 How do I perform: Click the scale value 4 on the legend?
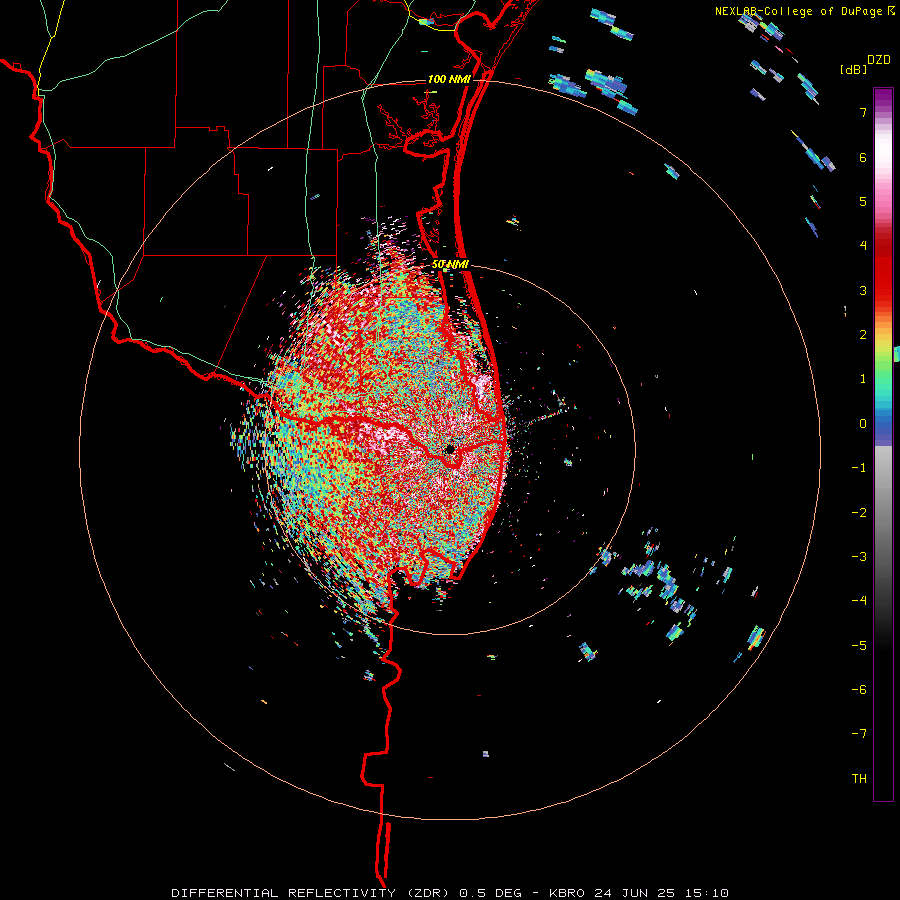click(x=863, y=246)
